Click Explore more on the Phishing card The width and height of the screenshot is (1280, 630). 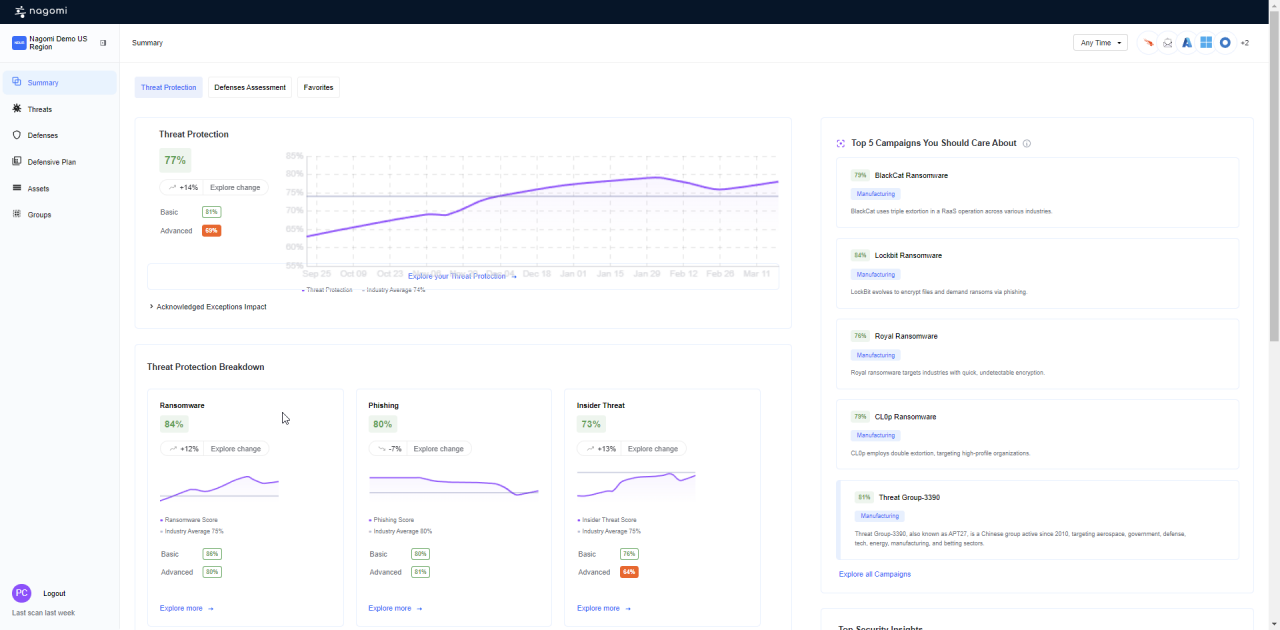click(395, 608)
